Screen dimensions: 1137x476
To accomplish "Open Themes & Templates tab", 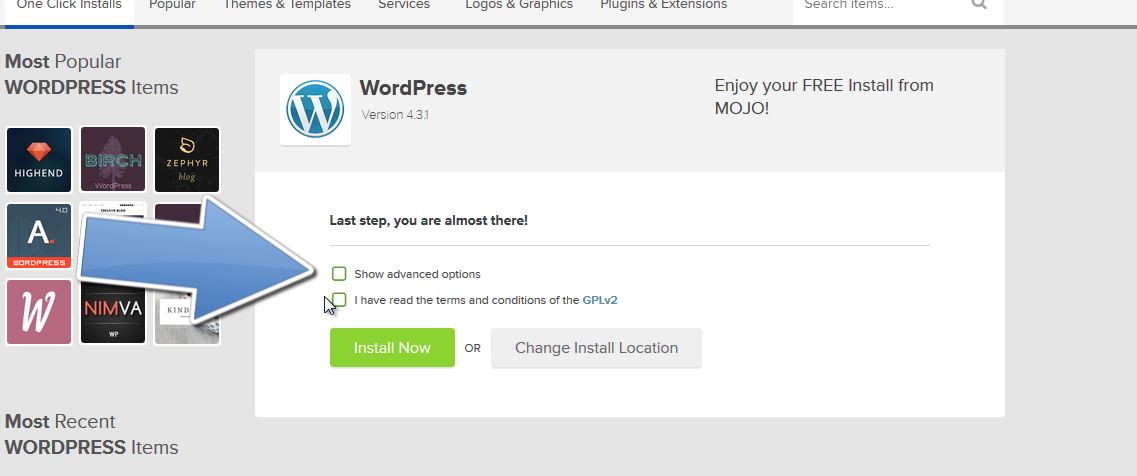I will point(286,6).
